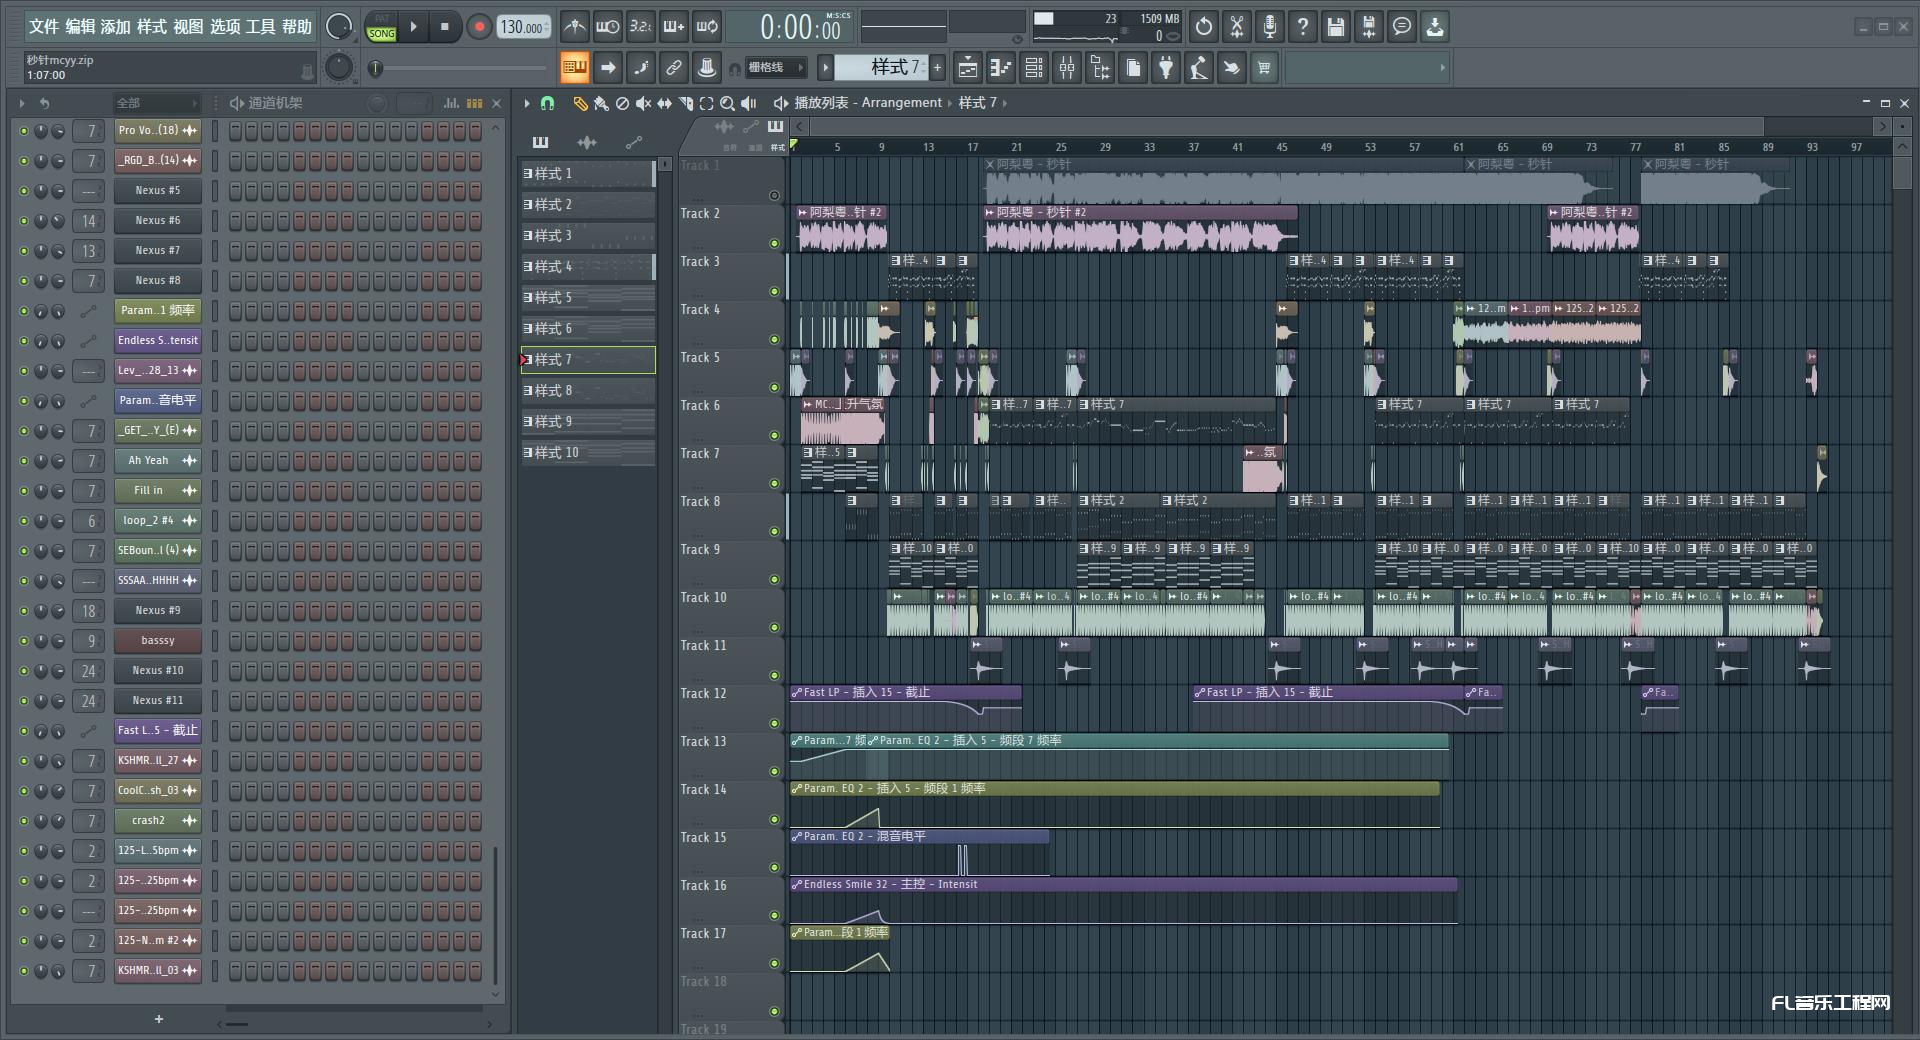Select the playlist paint brush tool
1920x1040 pixels.
coord(601,103)
